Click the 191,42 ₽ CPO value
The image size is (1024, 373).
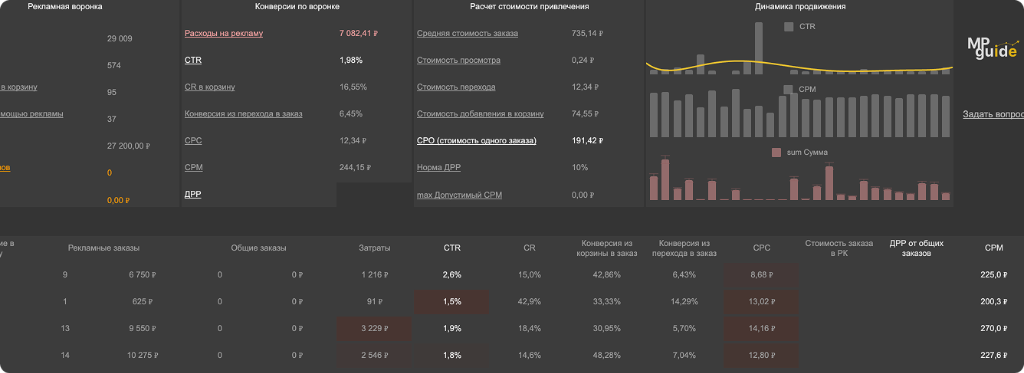click(587, 140)
